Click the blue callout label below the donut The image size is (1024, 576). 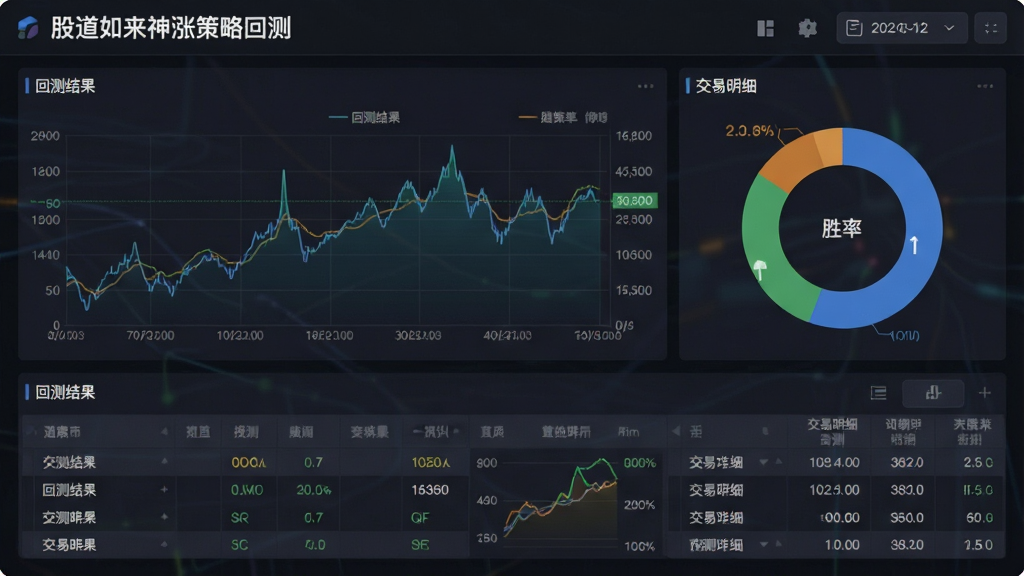(x=904, y=336)
